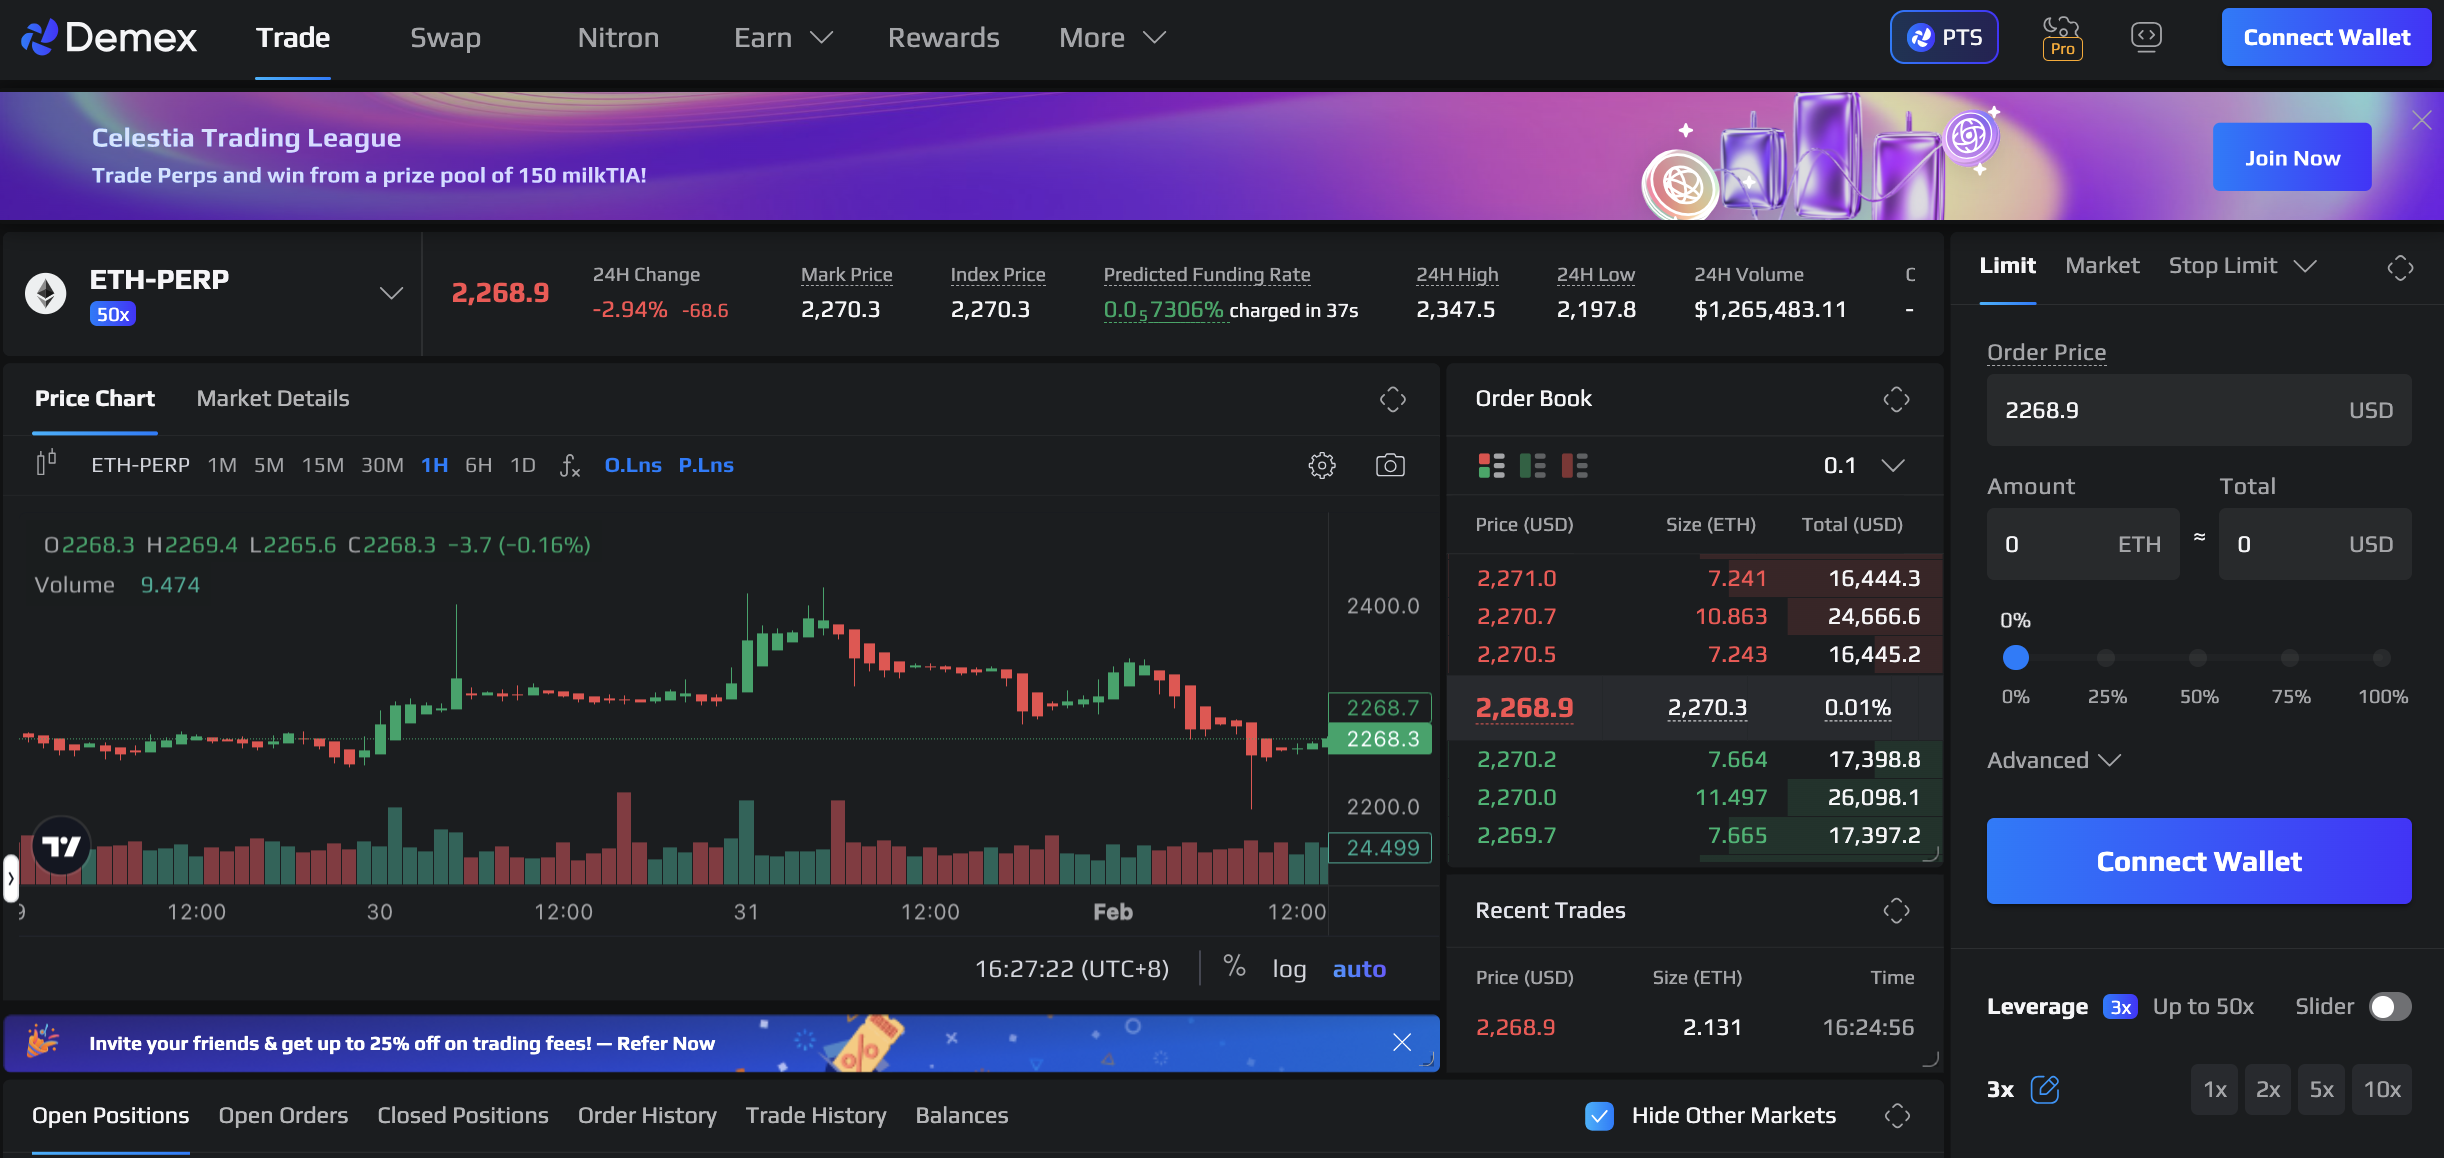
Task: Open the chart settings gear icon
Action: [x=1322, y=465]
